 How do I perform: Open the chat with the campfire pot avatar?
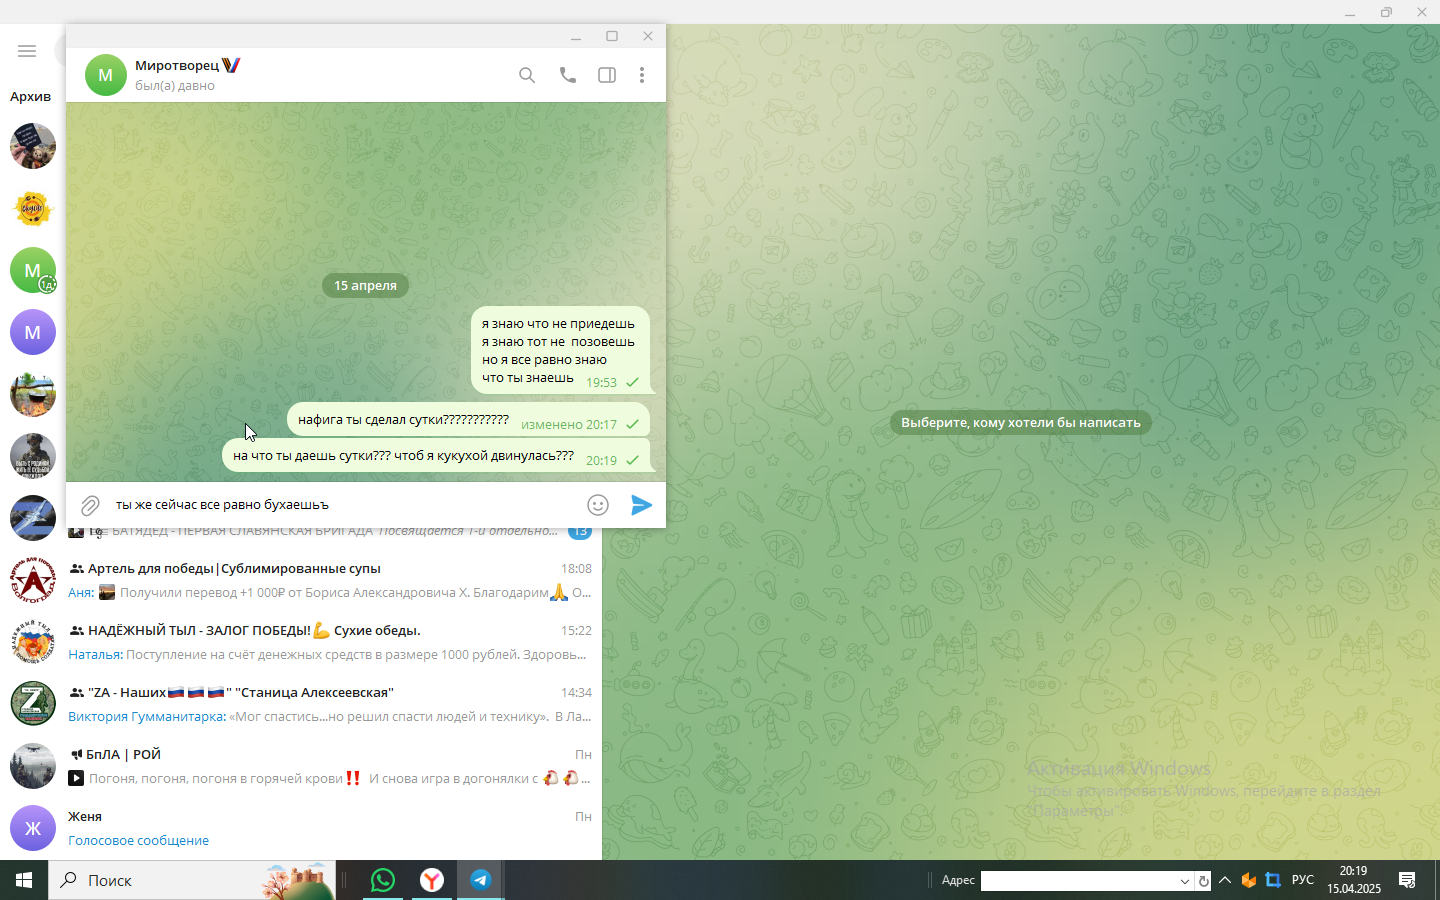click(x=33, y=394)
